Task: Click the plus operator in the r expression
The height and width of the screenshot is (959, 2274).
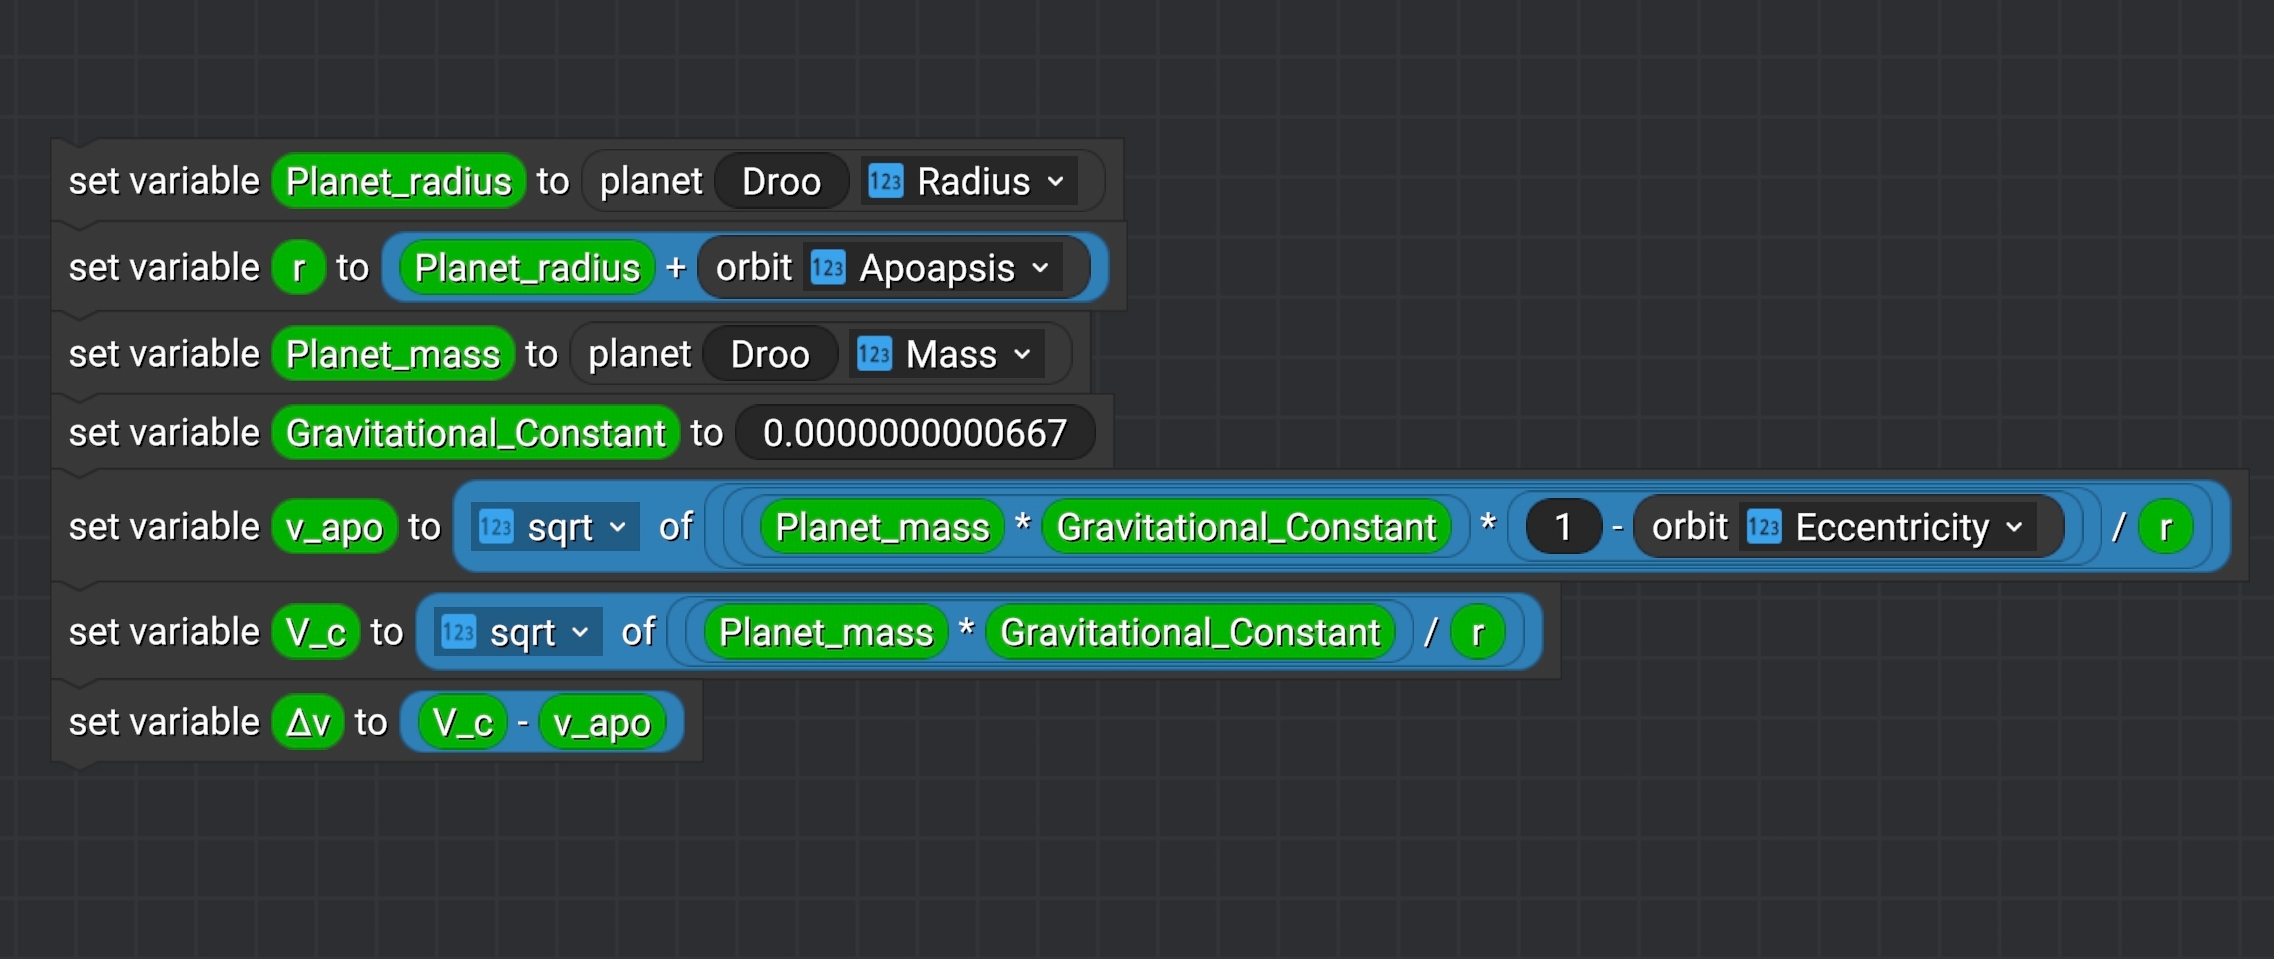Action: point(676,268)
